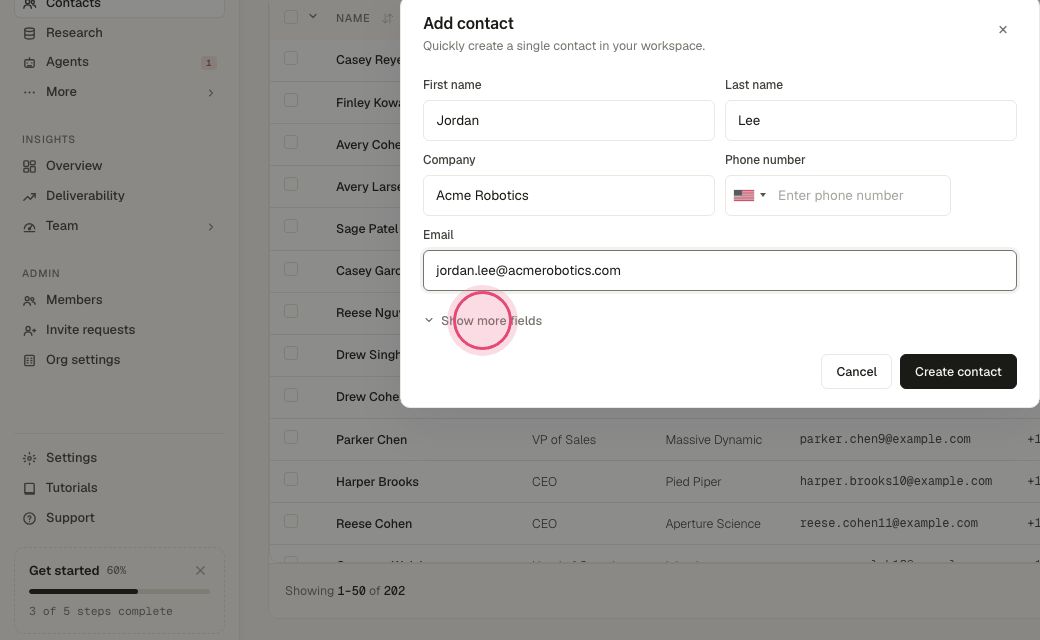Select the Reese Nguyen row checkbox
The height and width of the screenshot is (640, 1040).
coord(291,310)
